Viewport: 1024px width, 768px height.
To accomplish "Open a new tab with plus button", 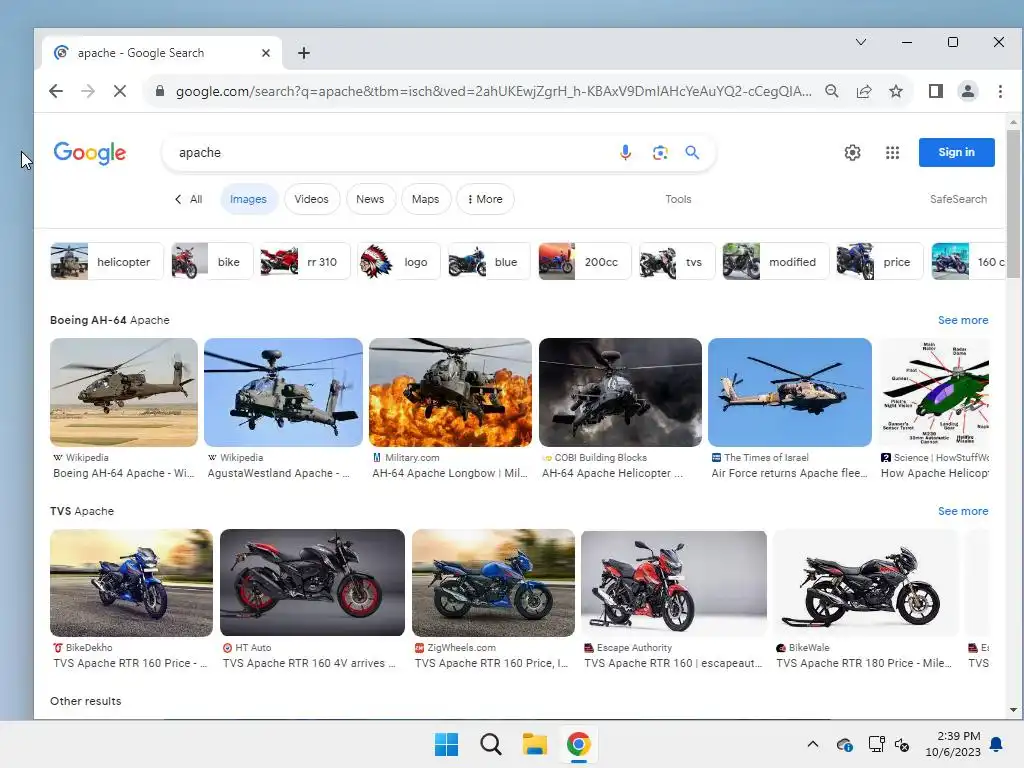I will click(304, 53).
